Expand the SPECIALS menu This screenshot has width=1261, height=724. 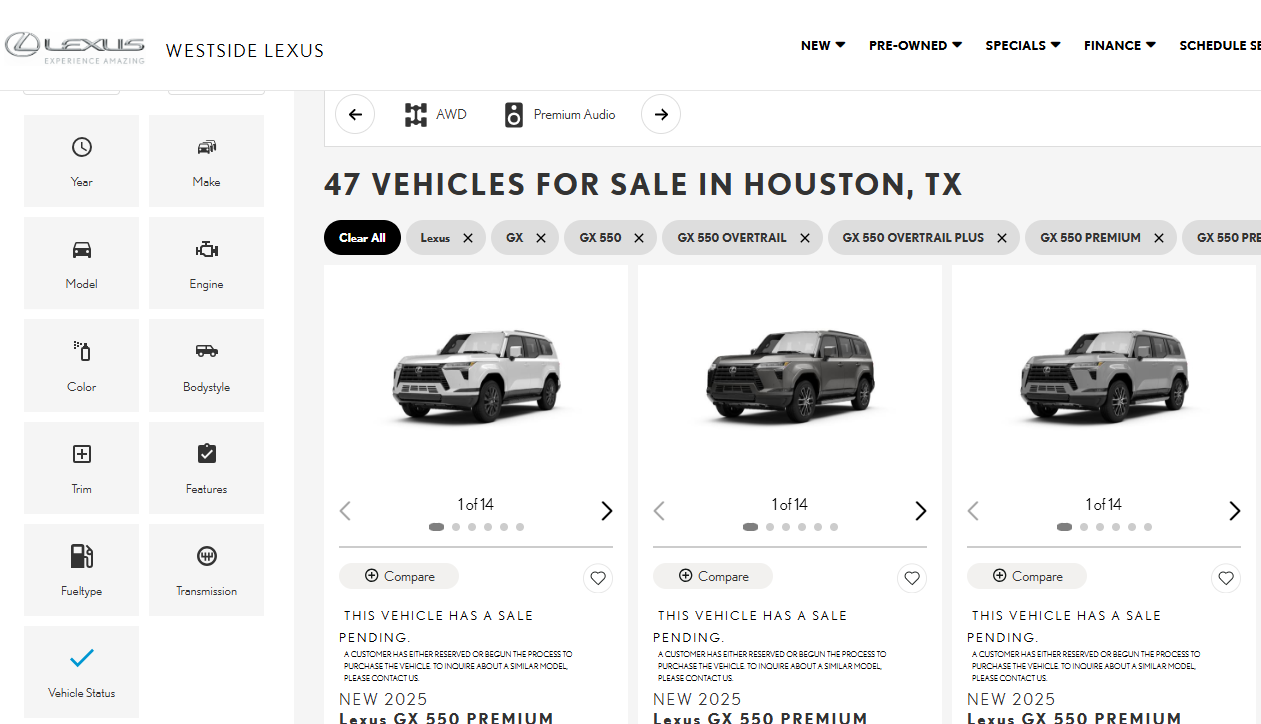coord(1023,45)
